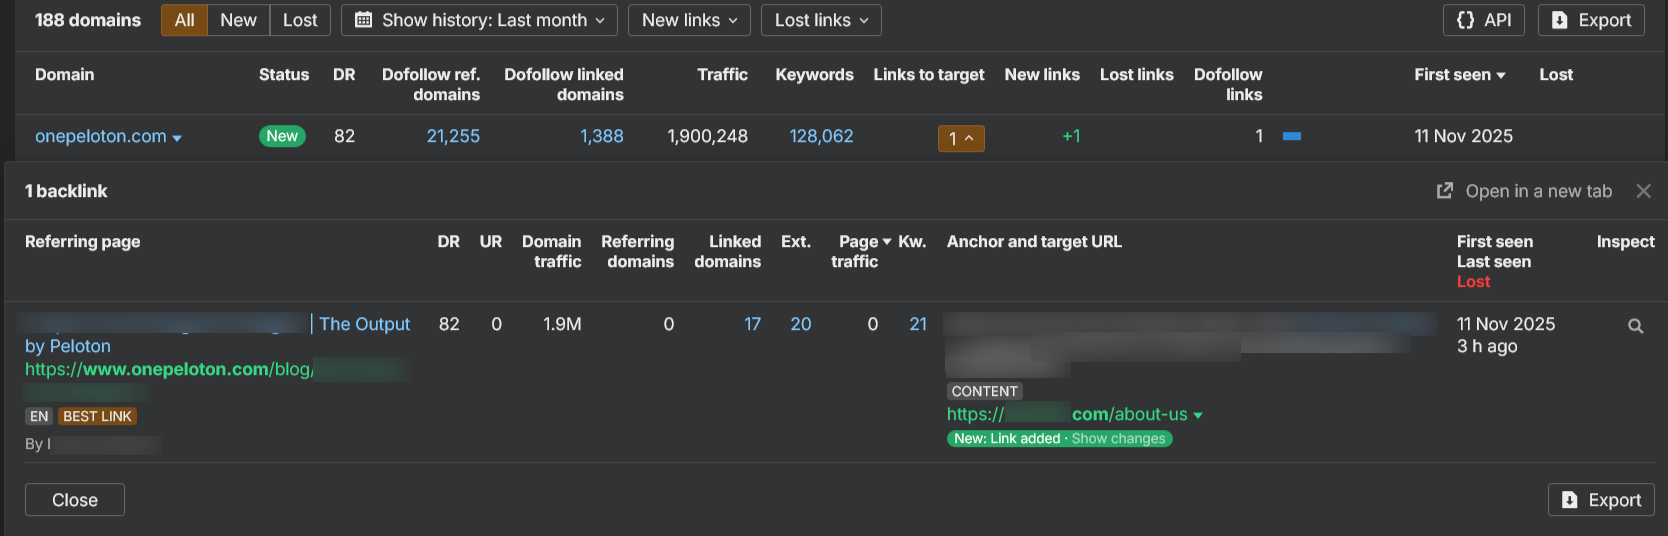This screenshot has height=536, width=1668.
Task: Sort by First seen column in domains table
Action: click(x=1459, y=74)
